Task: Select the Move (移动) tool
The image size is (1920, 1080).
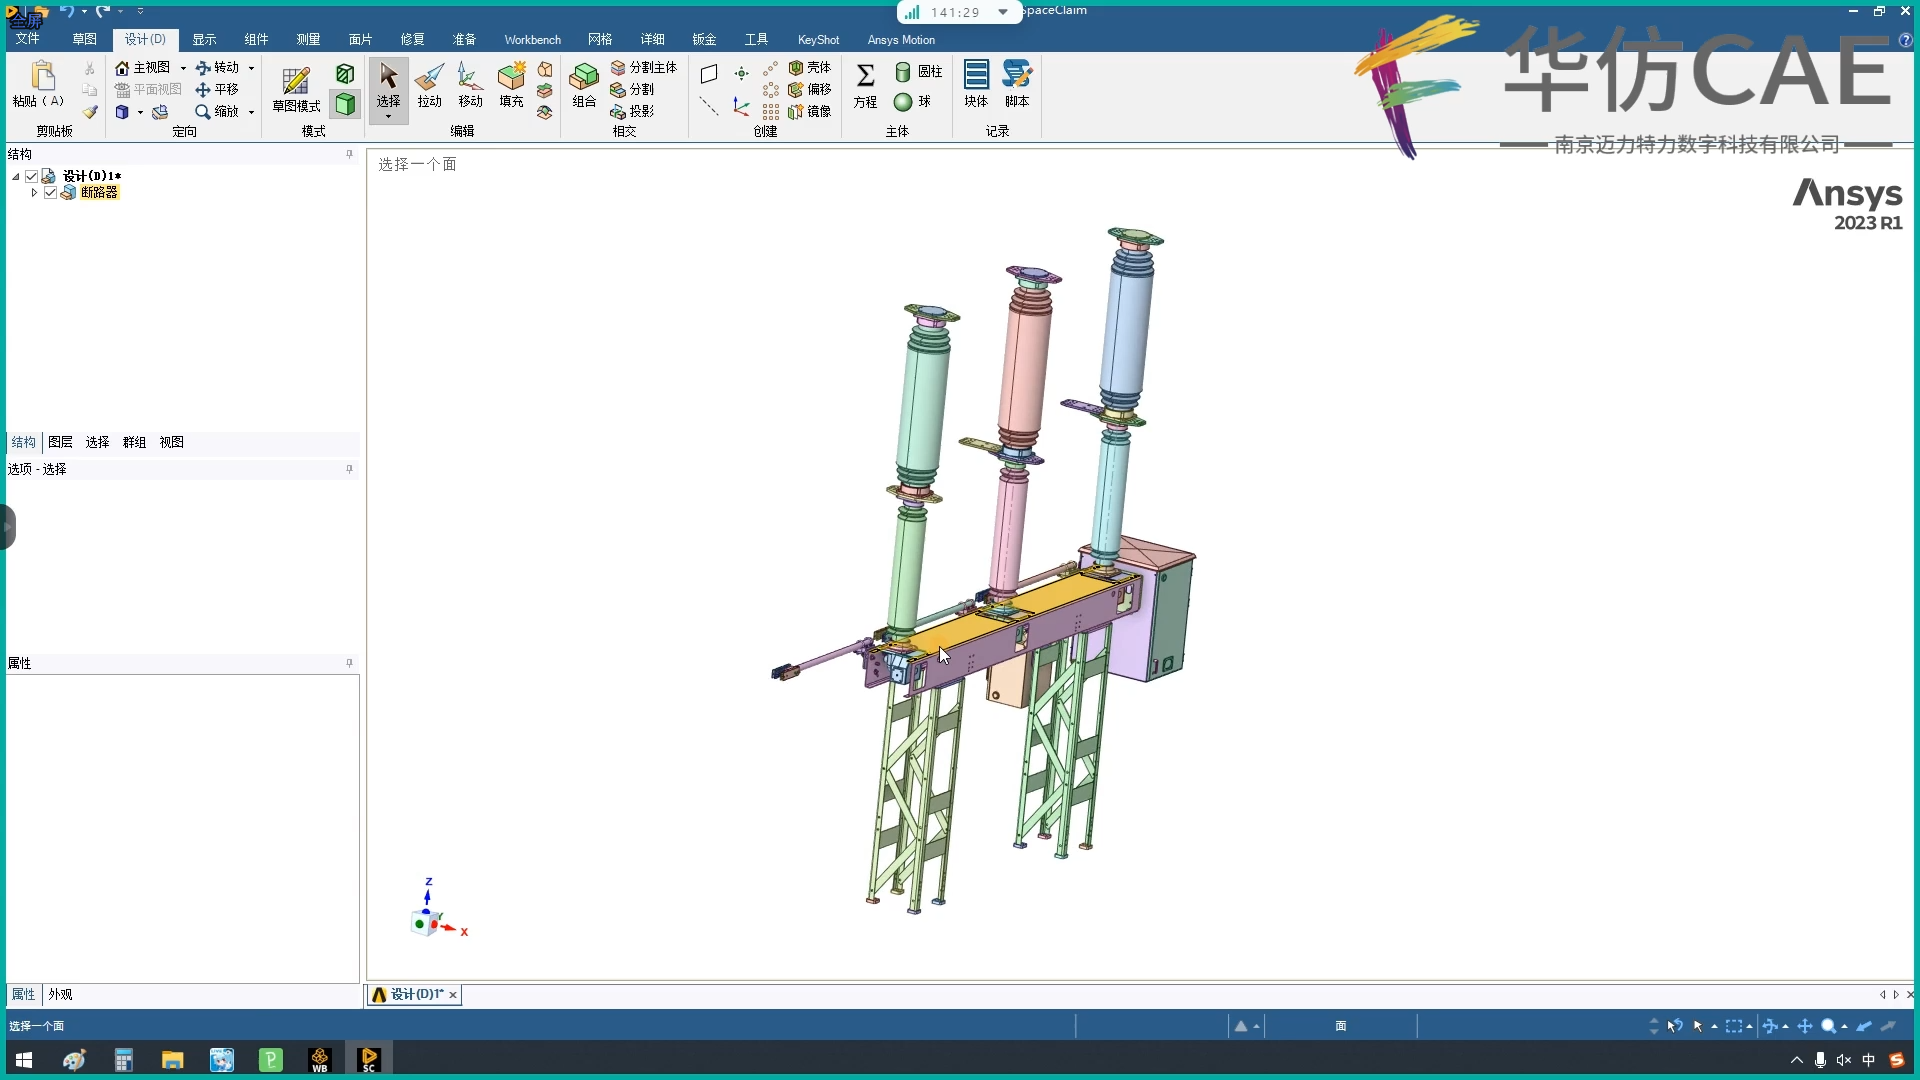Action: coord(470,85)
